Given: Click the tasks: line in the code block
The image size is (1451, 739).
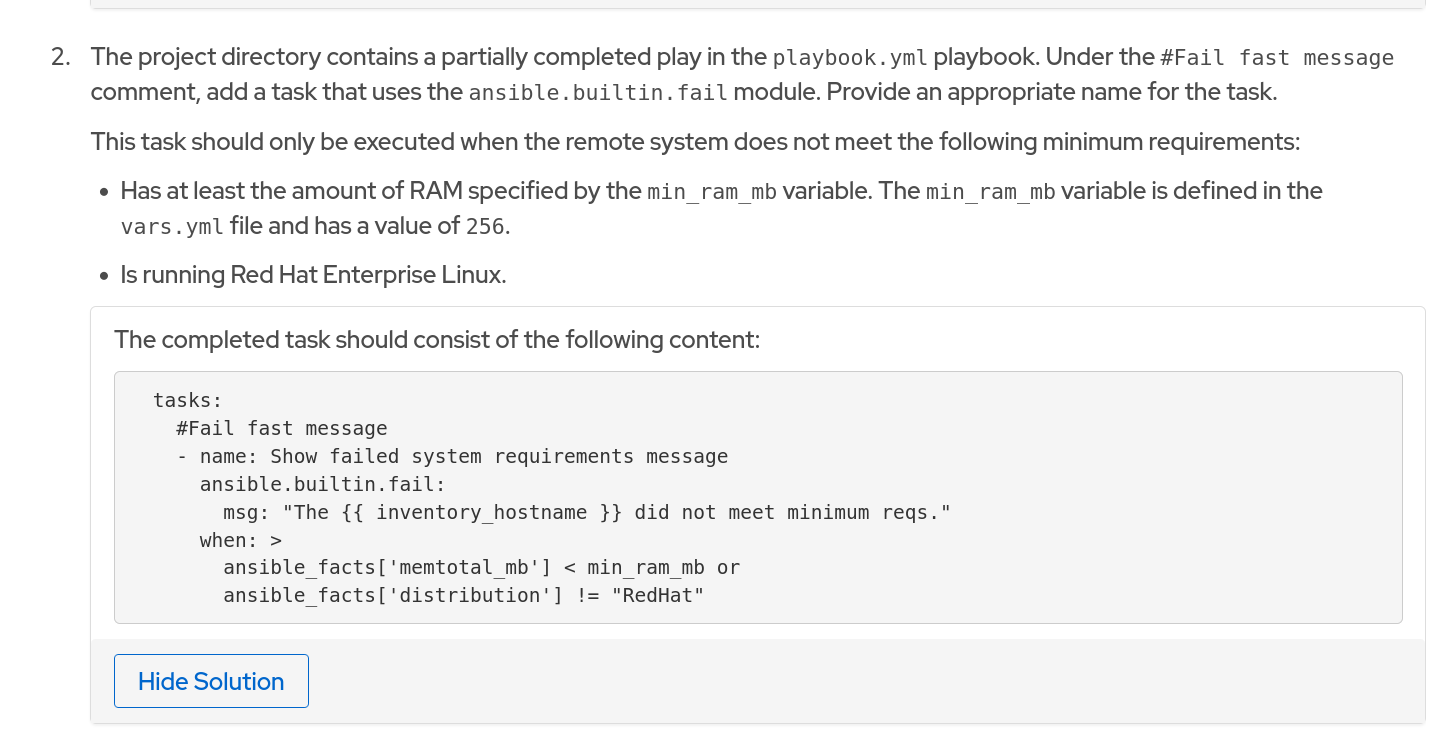Looking at the screenshot, I should tap(188, 401).
